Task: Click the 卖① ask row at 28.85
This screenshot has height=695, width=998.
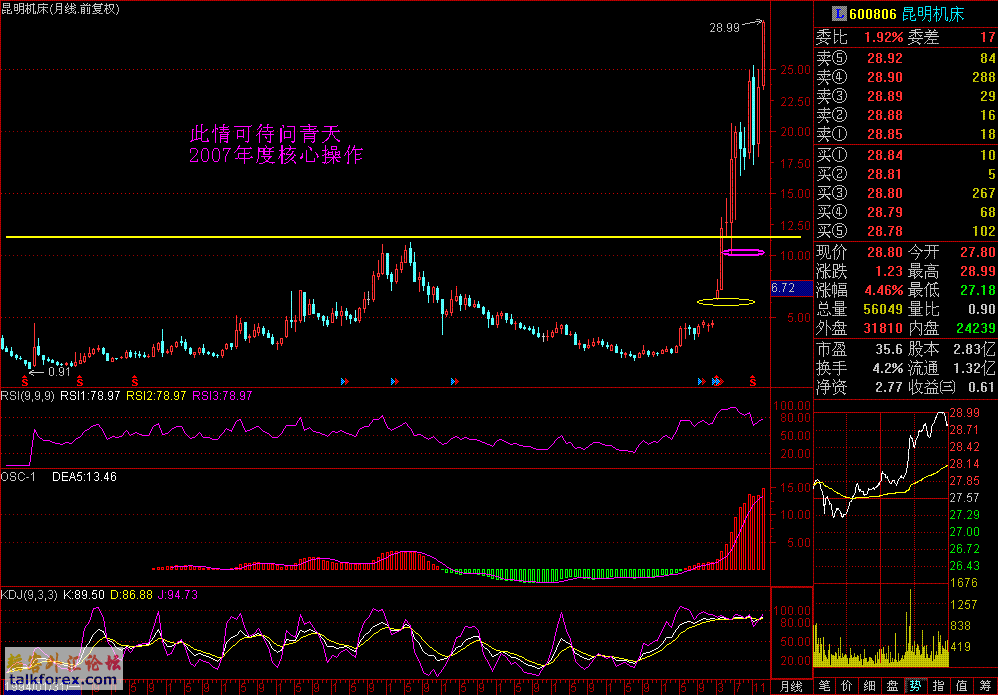Action: point(906,134)
